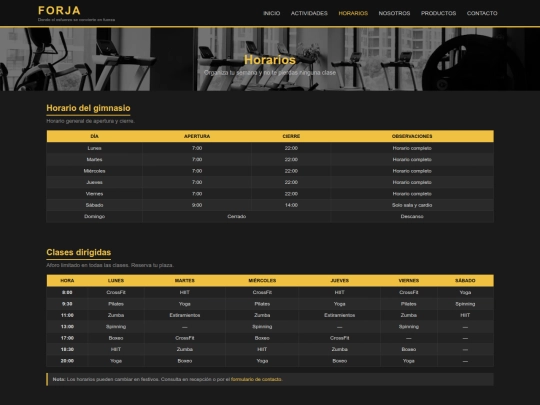The height and width of the screenshot is (405, 540).
Task: Navigate to PRODUCTOS
Action: 438,13
